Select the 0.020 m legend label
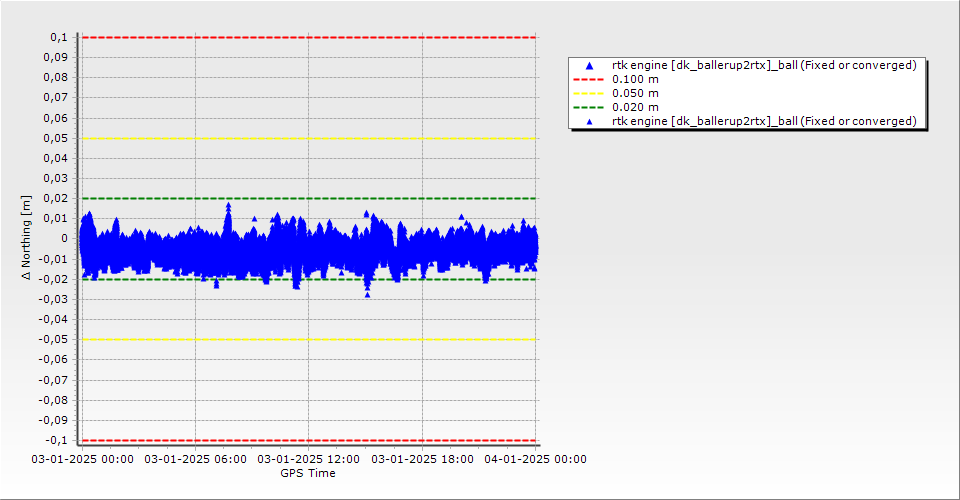960x500 pixels. click(636, 107)
